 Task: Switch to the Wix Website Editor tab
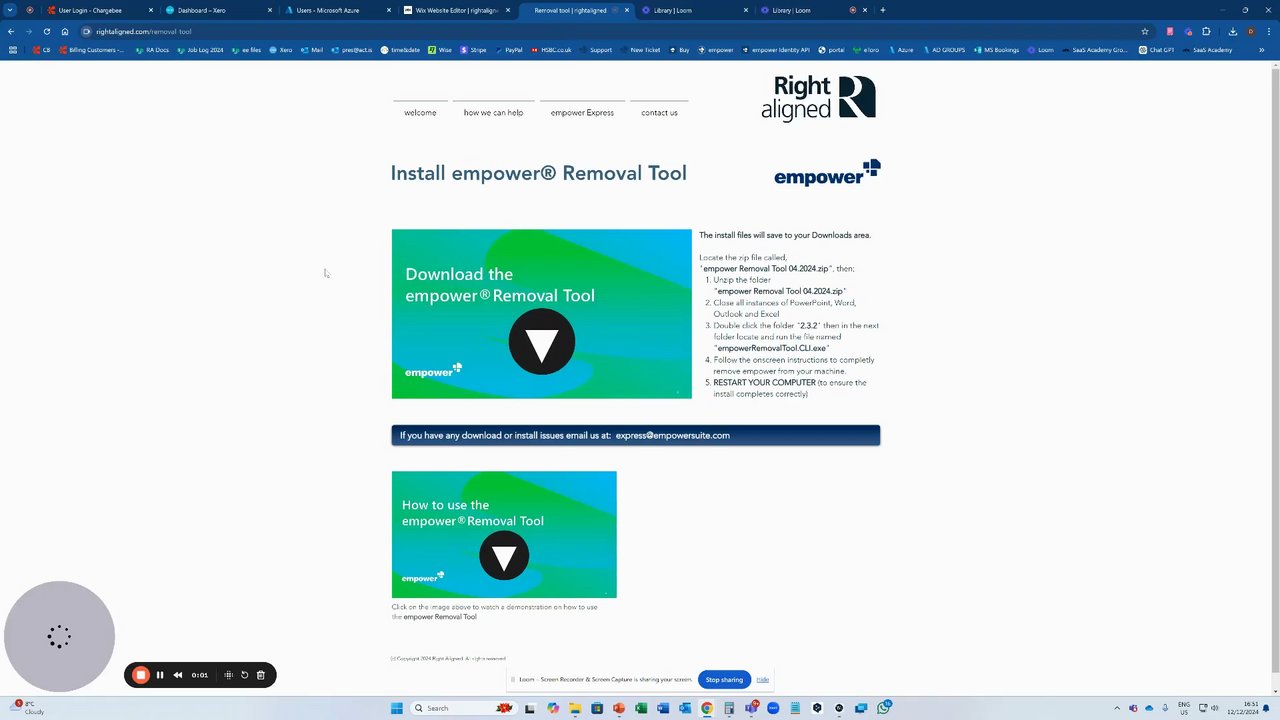(457, 10)
